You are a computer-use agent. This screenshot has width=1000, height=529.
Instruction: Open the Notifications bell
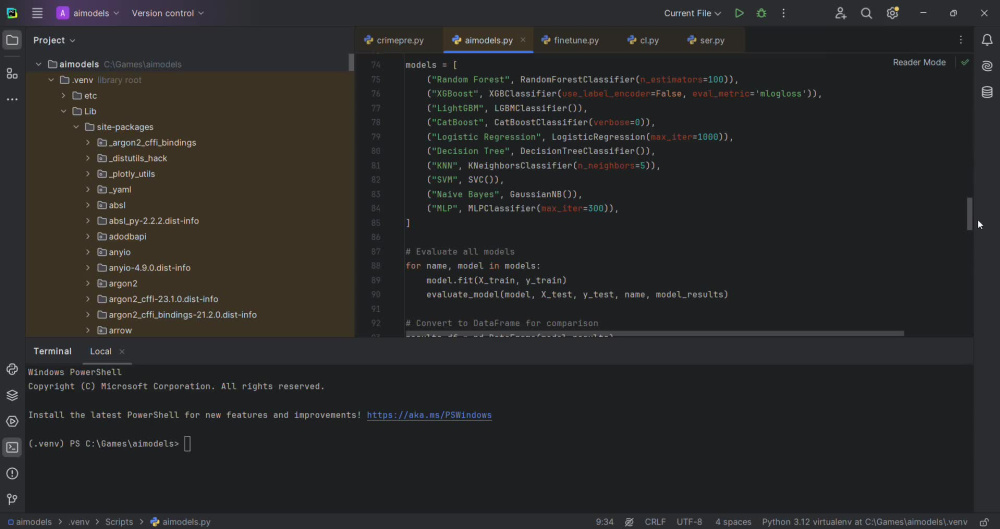click(x=987, y=40)
